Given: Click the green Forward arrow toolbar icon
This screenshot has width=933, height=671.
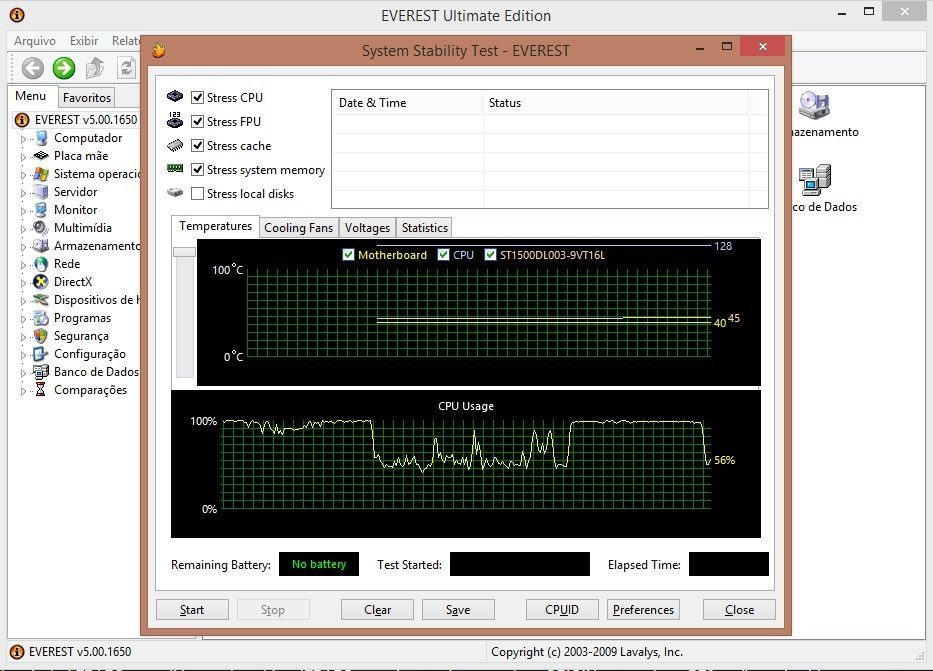Looking at the screenshot, I should pyautogui.click(x=64, y=68).
